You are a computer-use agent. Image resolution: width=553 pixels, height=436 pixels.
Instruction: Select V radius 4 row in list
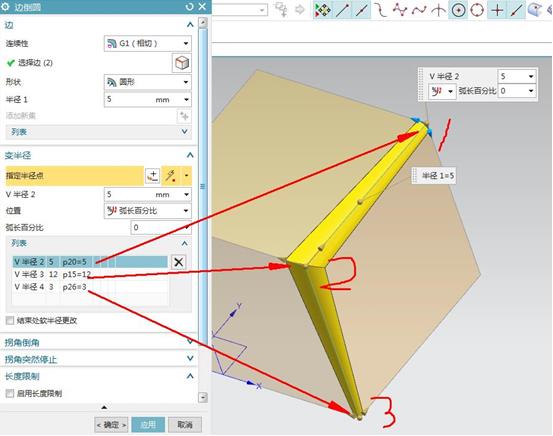coord(90,287)
